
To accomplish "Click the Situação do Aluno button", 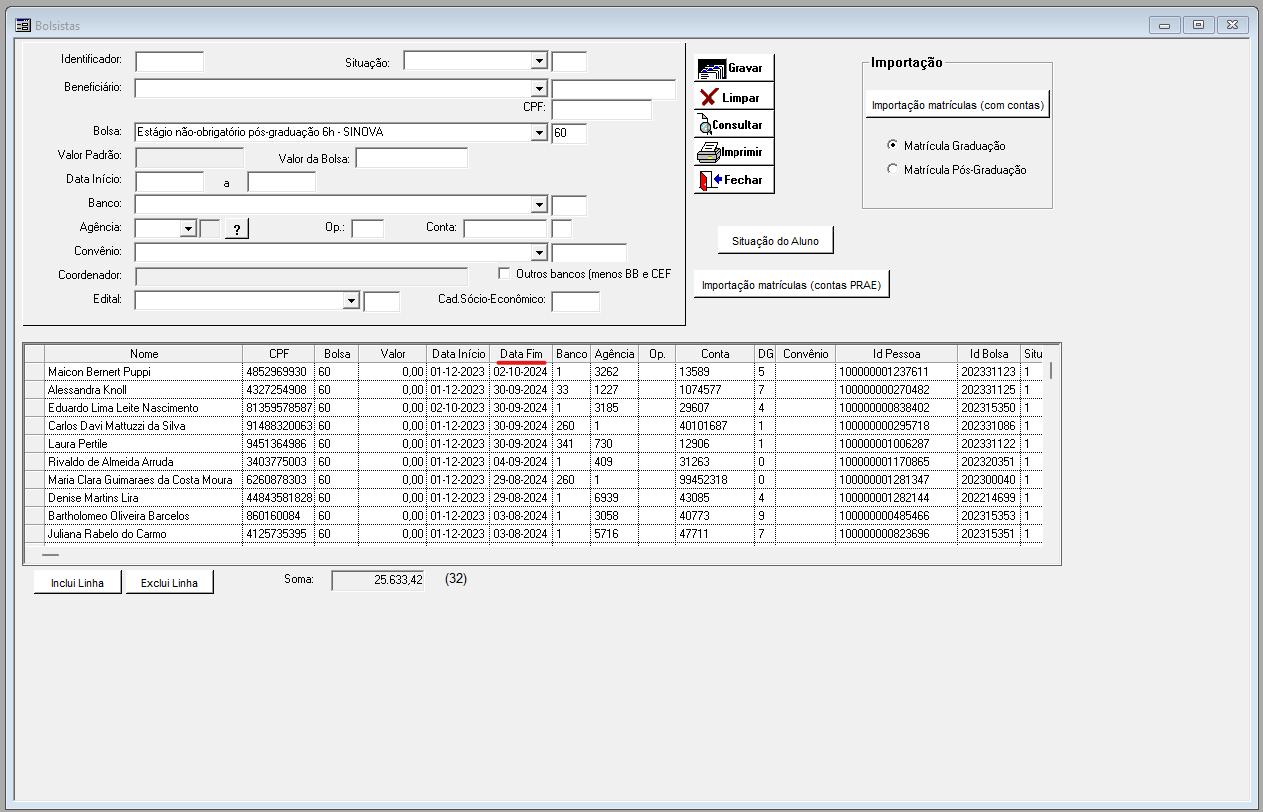I will coord(775,241).
